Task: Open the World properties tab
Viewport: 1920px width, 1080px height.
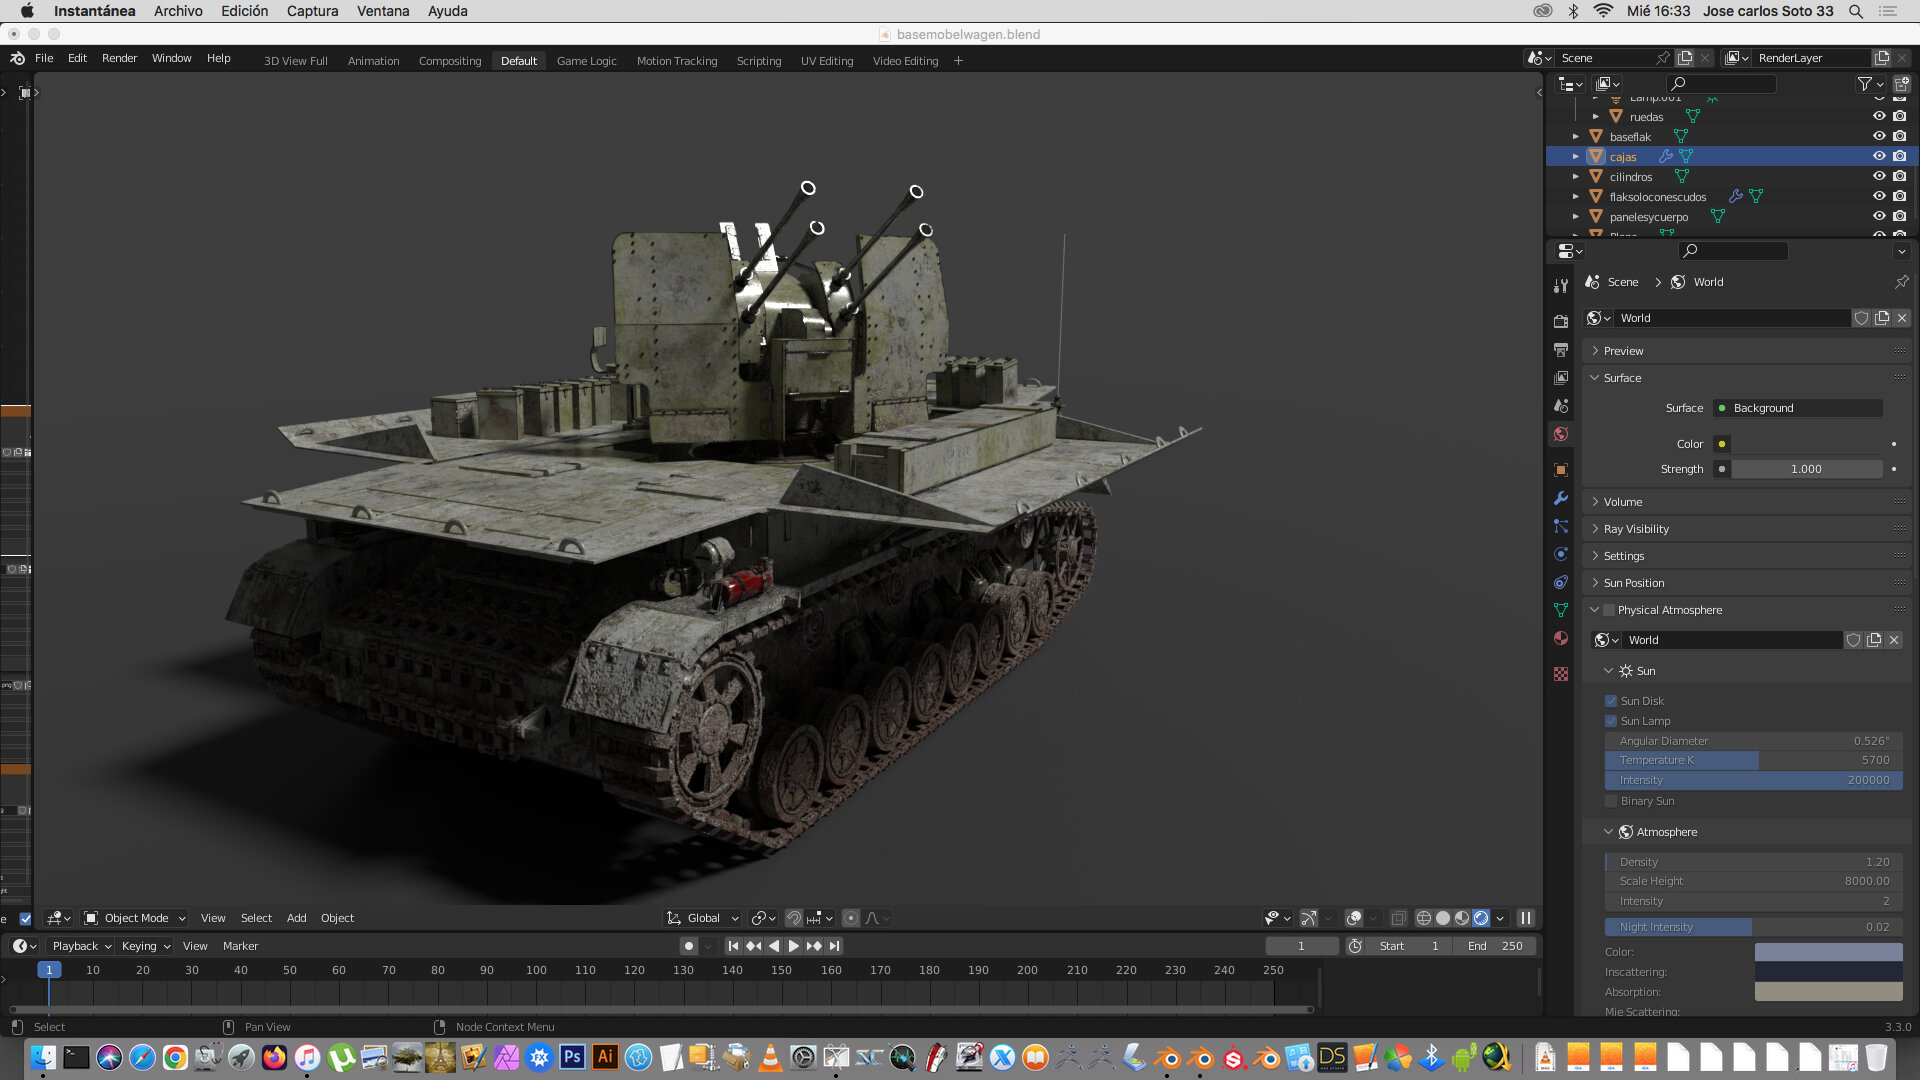Action: tap(1561, 434)
